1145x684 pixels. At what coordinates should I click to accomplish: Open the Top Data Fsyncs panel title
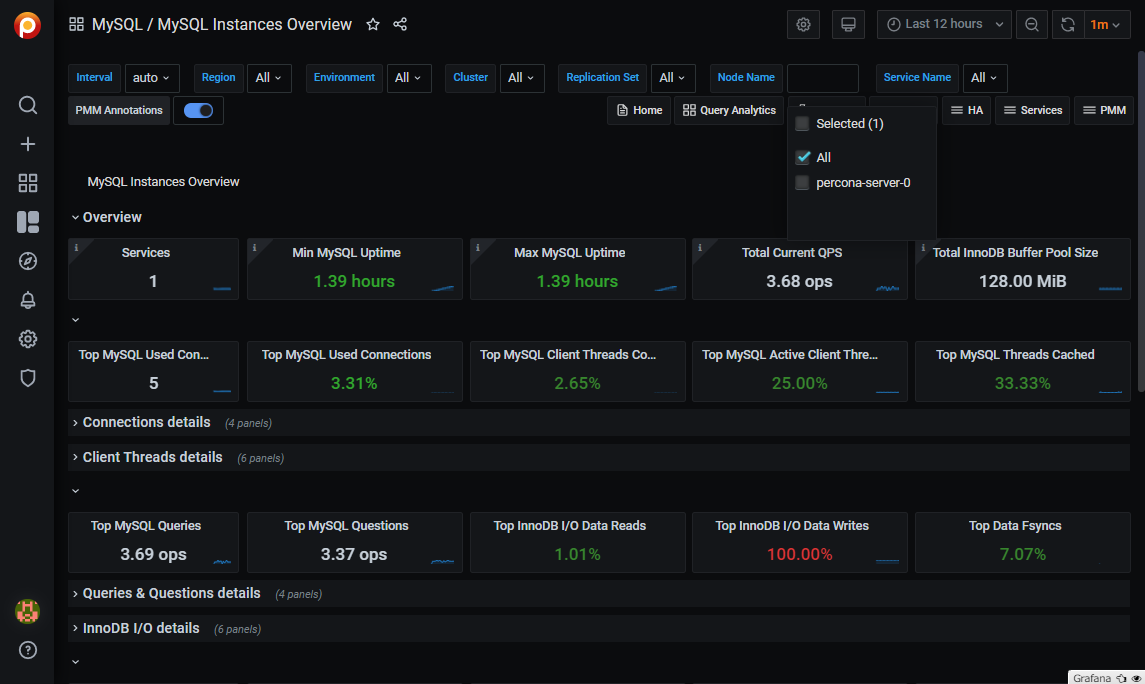click(x=1015, y=526)
